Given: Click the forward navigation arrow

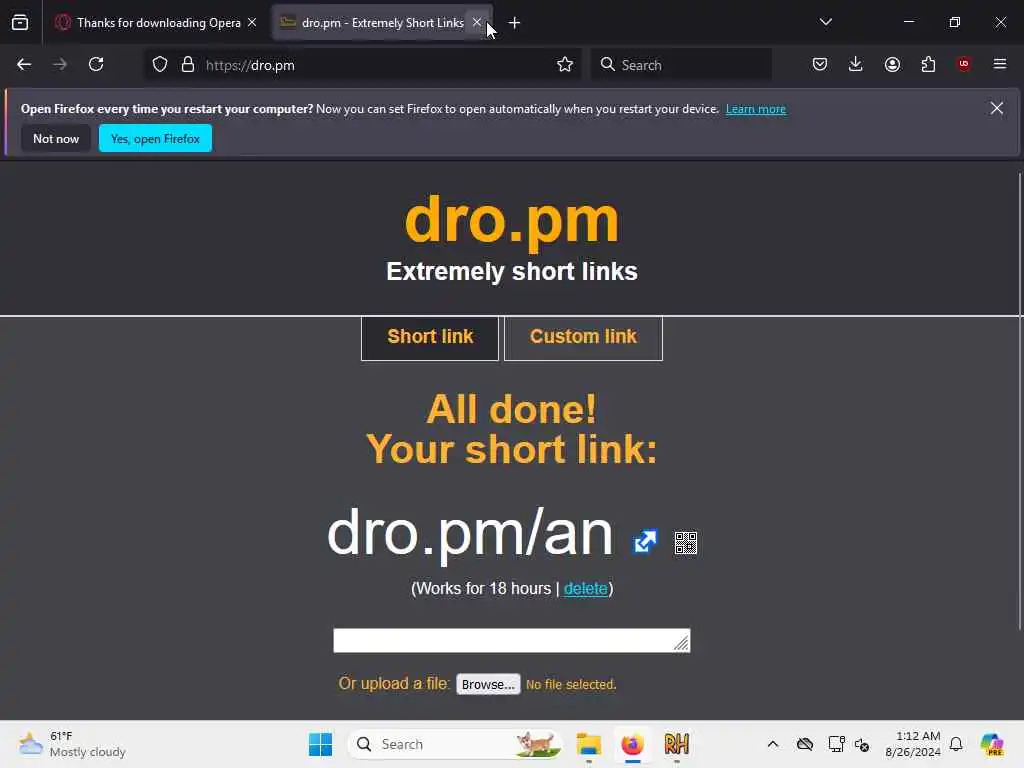Looking at the screenshot, I should pyautogui.click(x=60, y=64).
